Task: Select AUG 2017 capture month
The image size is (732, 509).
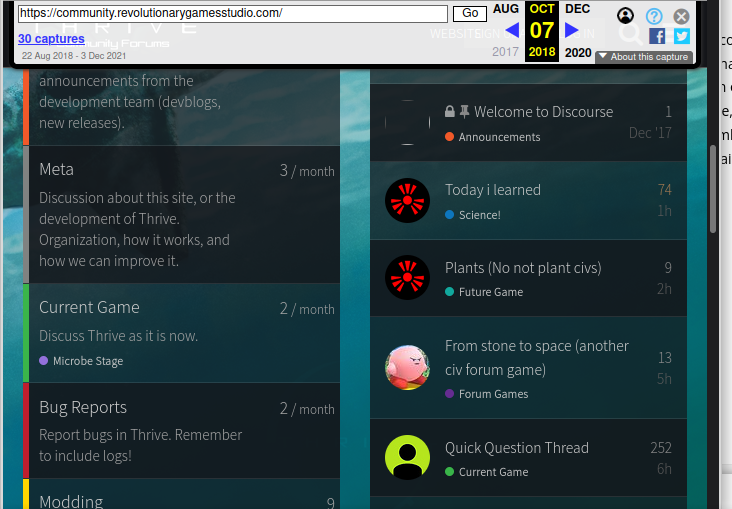Action: [506, 30]
